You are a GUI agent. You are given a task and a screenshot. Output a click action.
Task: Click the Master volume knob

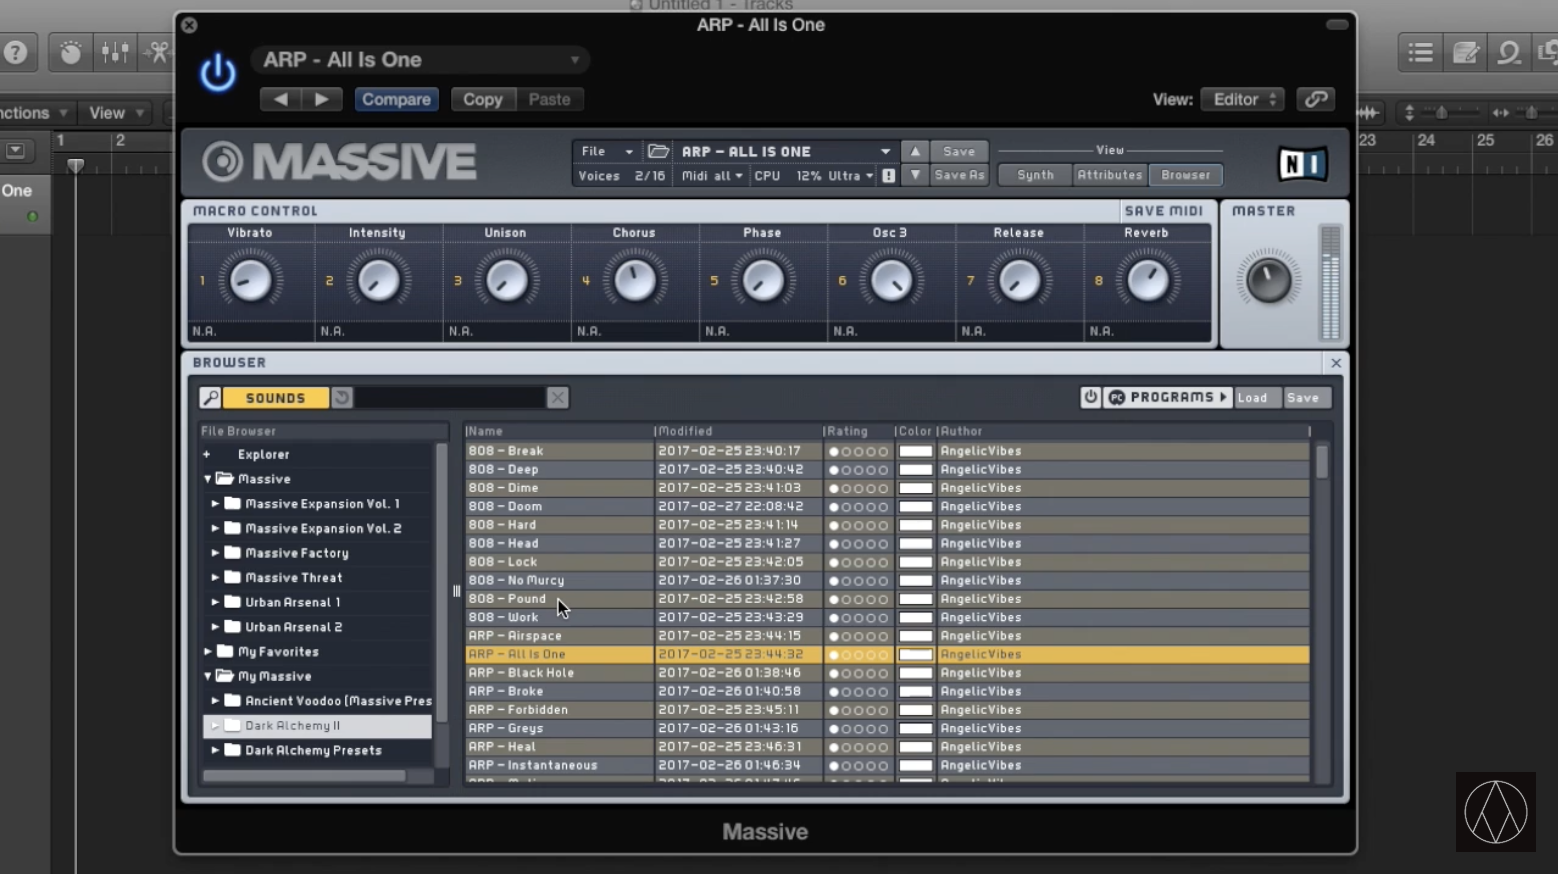pyautogui.click(x=1268, y=280)
